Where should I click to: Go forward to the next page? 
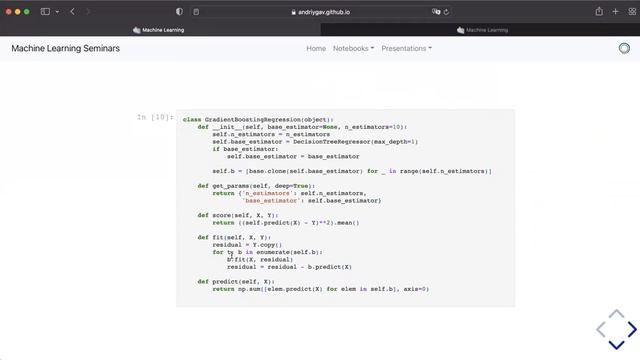(x=88, y=12)
